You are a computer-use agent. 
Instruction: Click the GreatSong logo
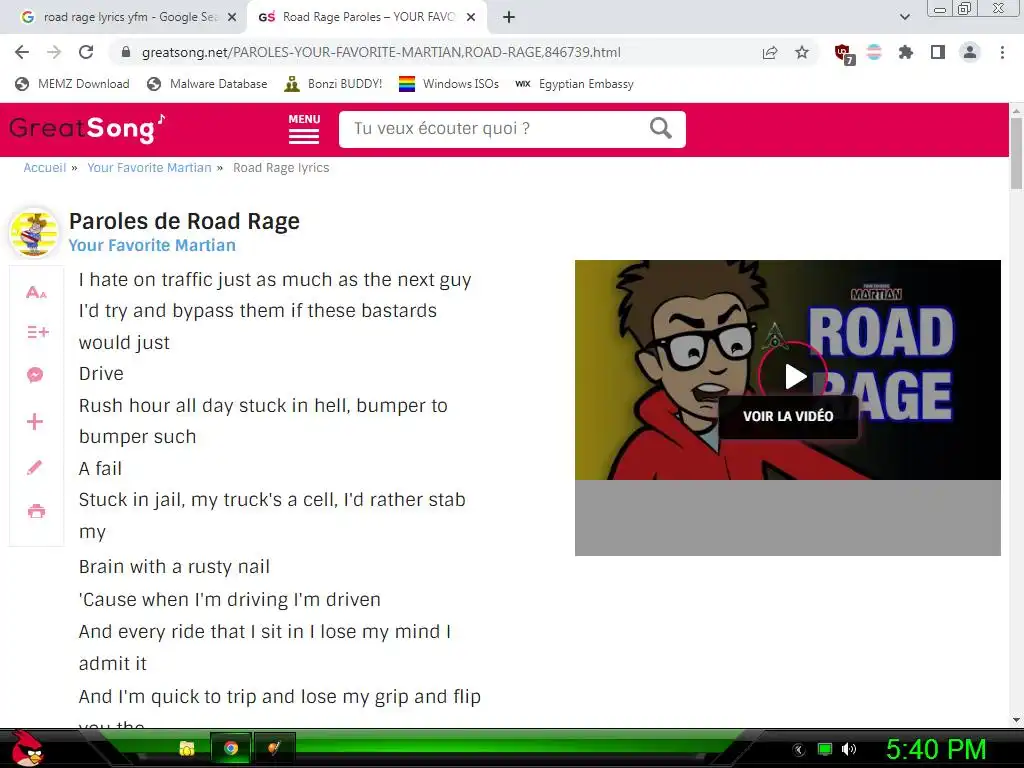click(88, 128)
